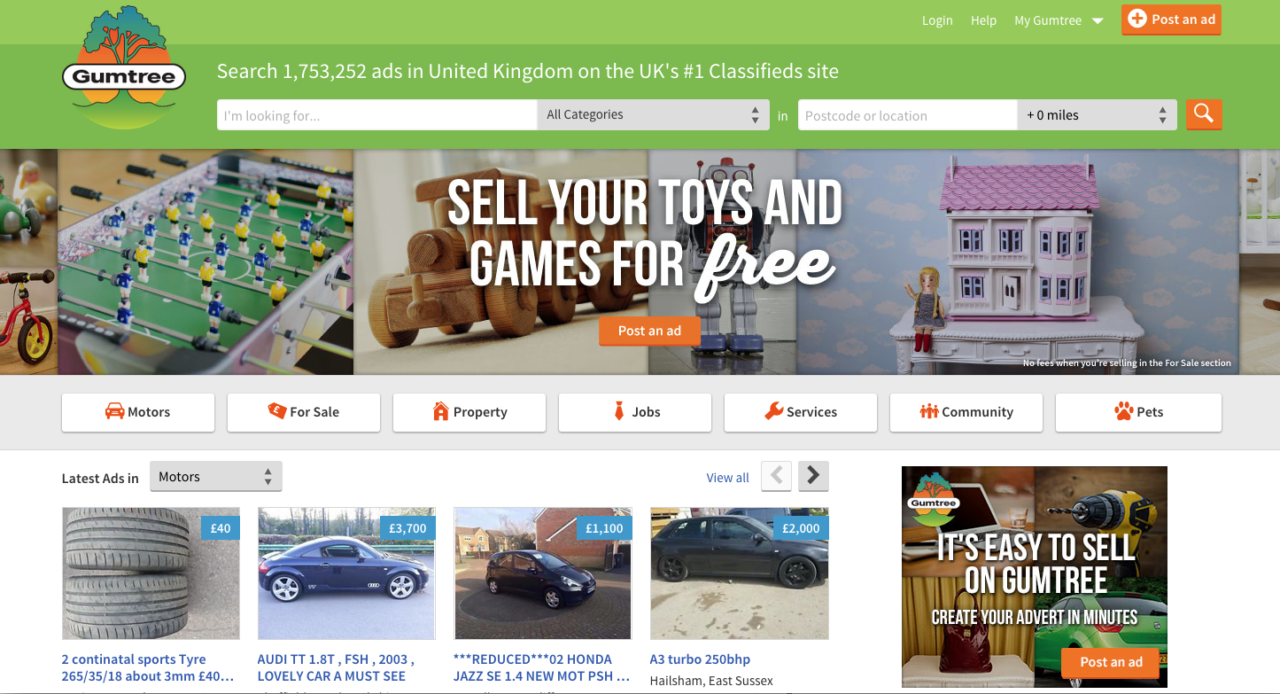Click the Login link

[x=937, y=20]
